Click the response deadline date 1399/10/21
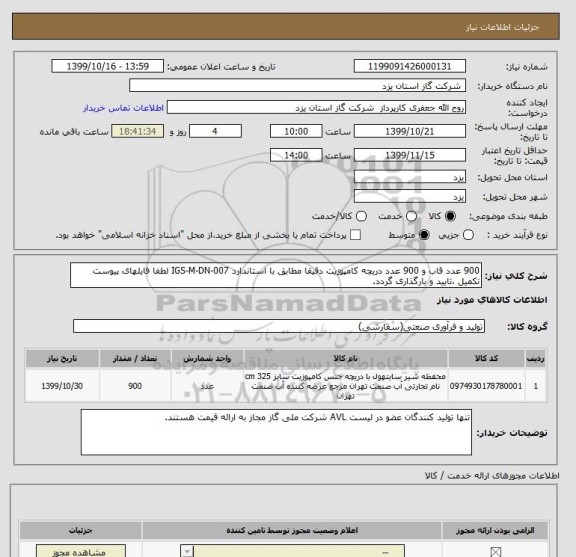Viewport: 576px width, 557px height. (410, 131)
